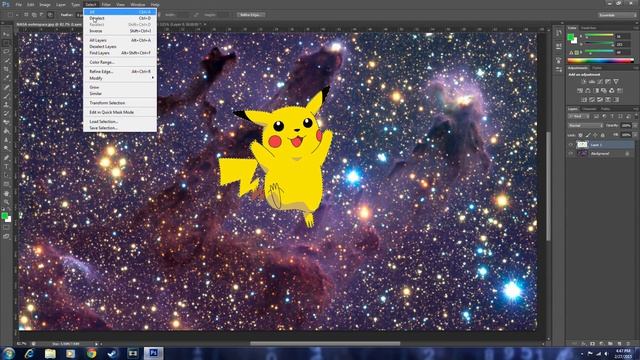This screenshot has width=640, height=360.
Task: Select the Eraser tool
Action: [x=6, y=122]
